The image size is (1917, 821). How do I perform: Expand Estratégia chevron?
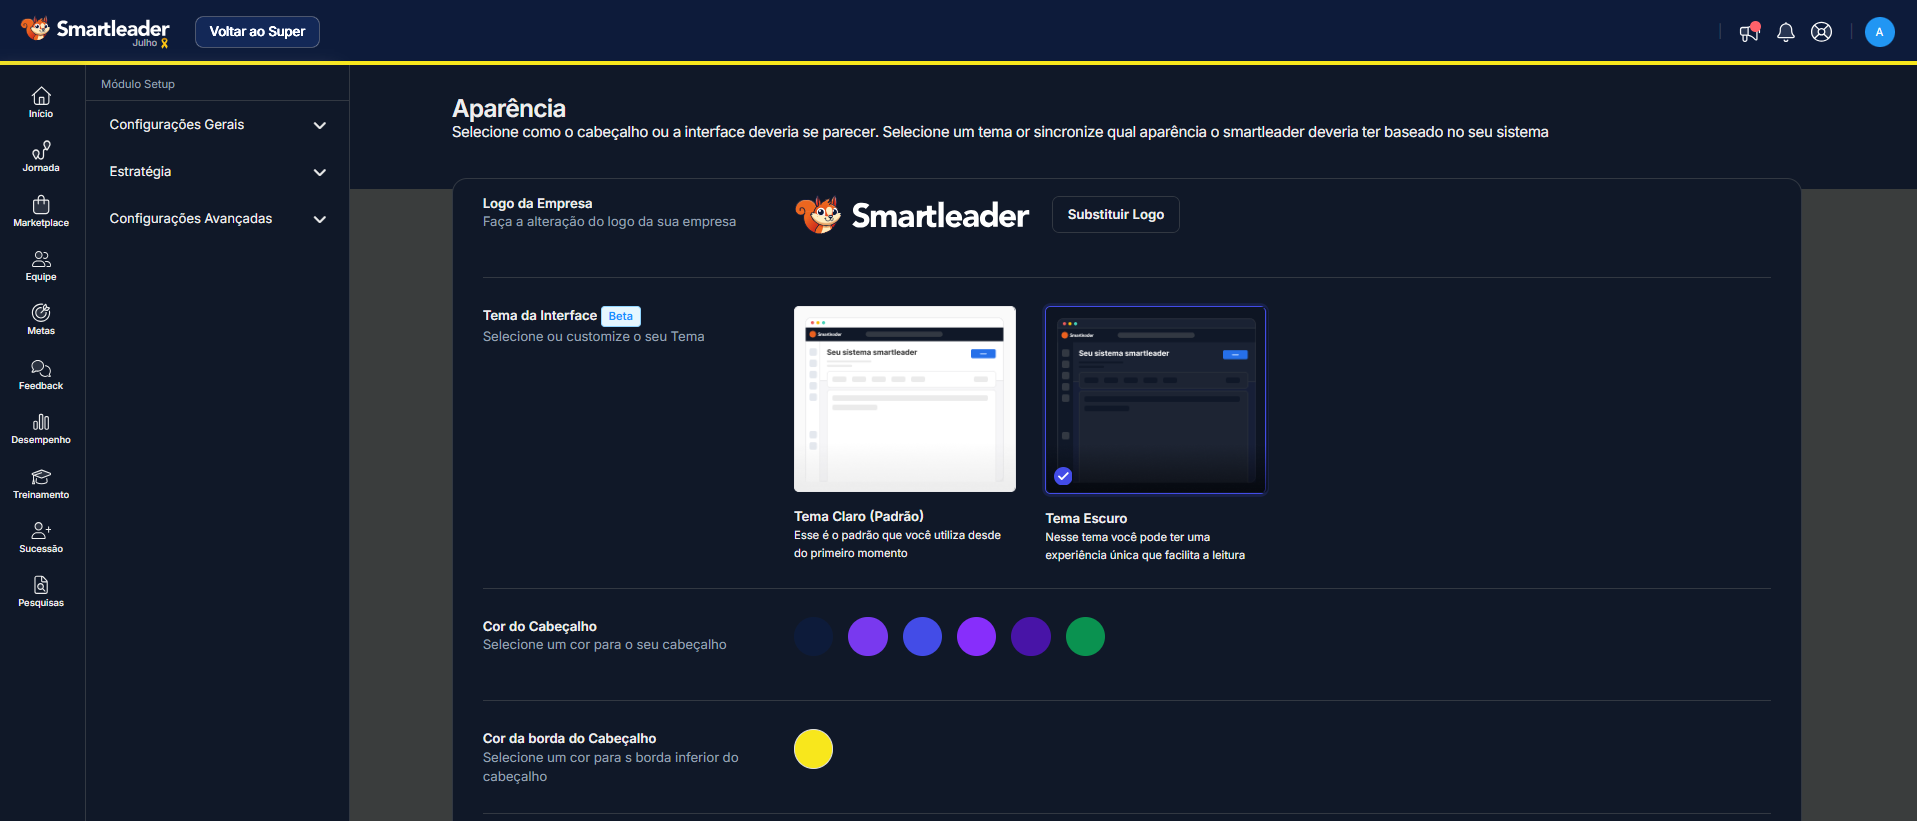point(320,172)
